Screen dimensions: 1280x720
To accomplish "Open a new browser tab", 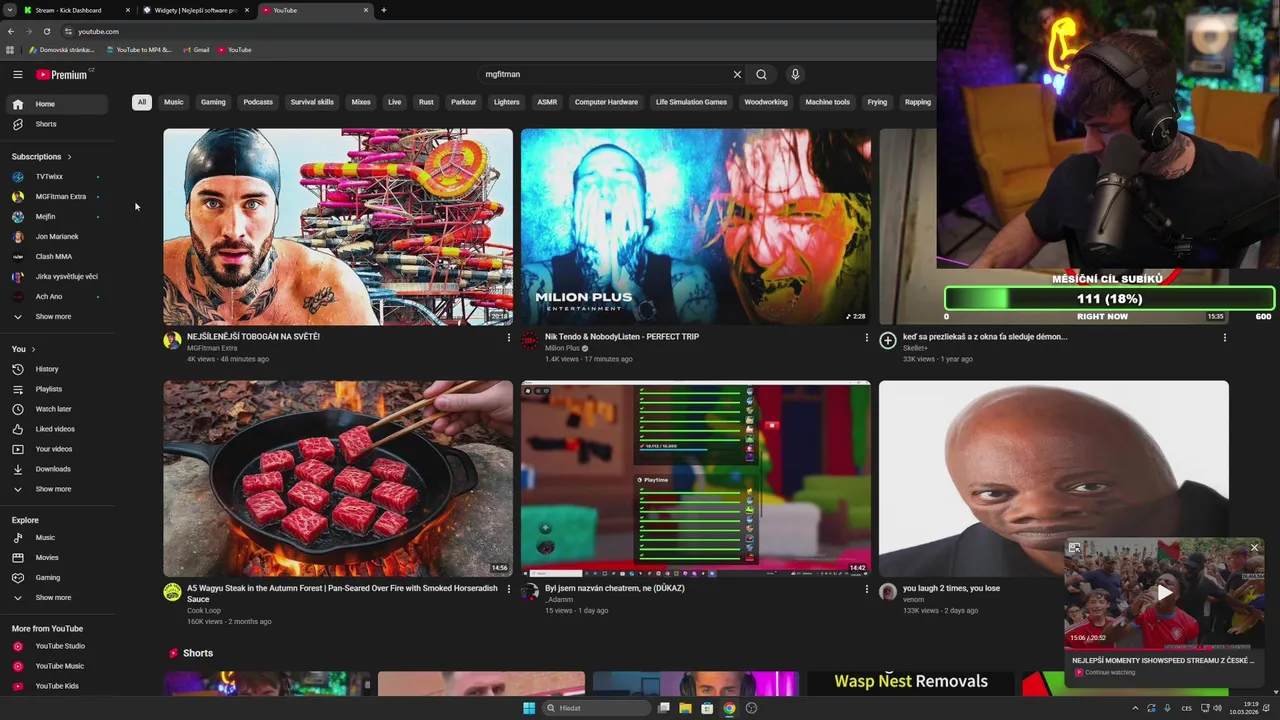I will [384, 10].
